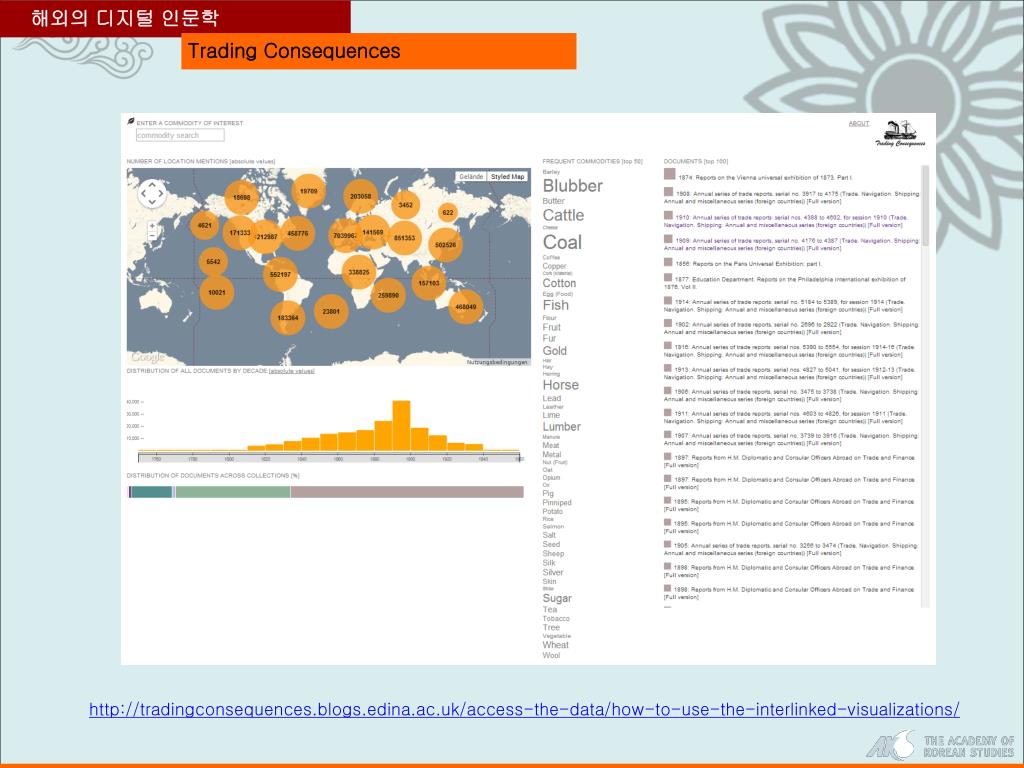The width and height of the screenshot is (1024, 768).
Task: Open the ABOUT link
Action: click(x=859, y=123)
